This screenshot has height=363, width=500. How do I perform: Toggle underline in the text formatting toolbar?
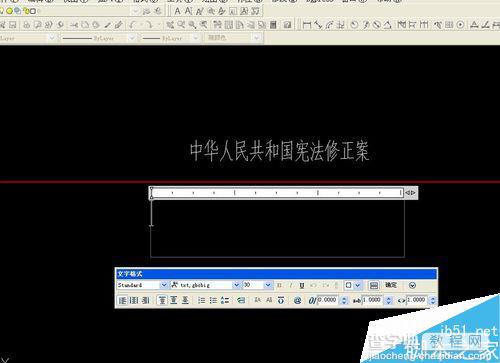coord(302,285)
